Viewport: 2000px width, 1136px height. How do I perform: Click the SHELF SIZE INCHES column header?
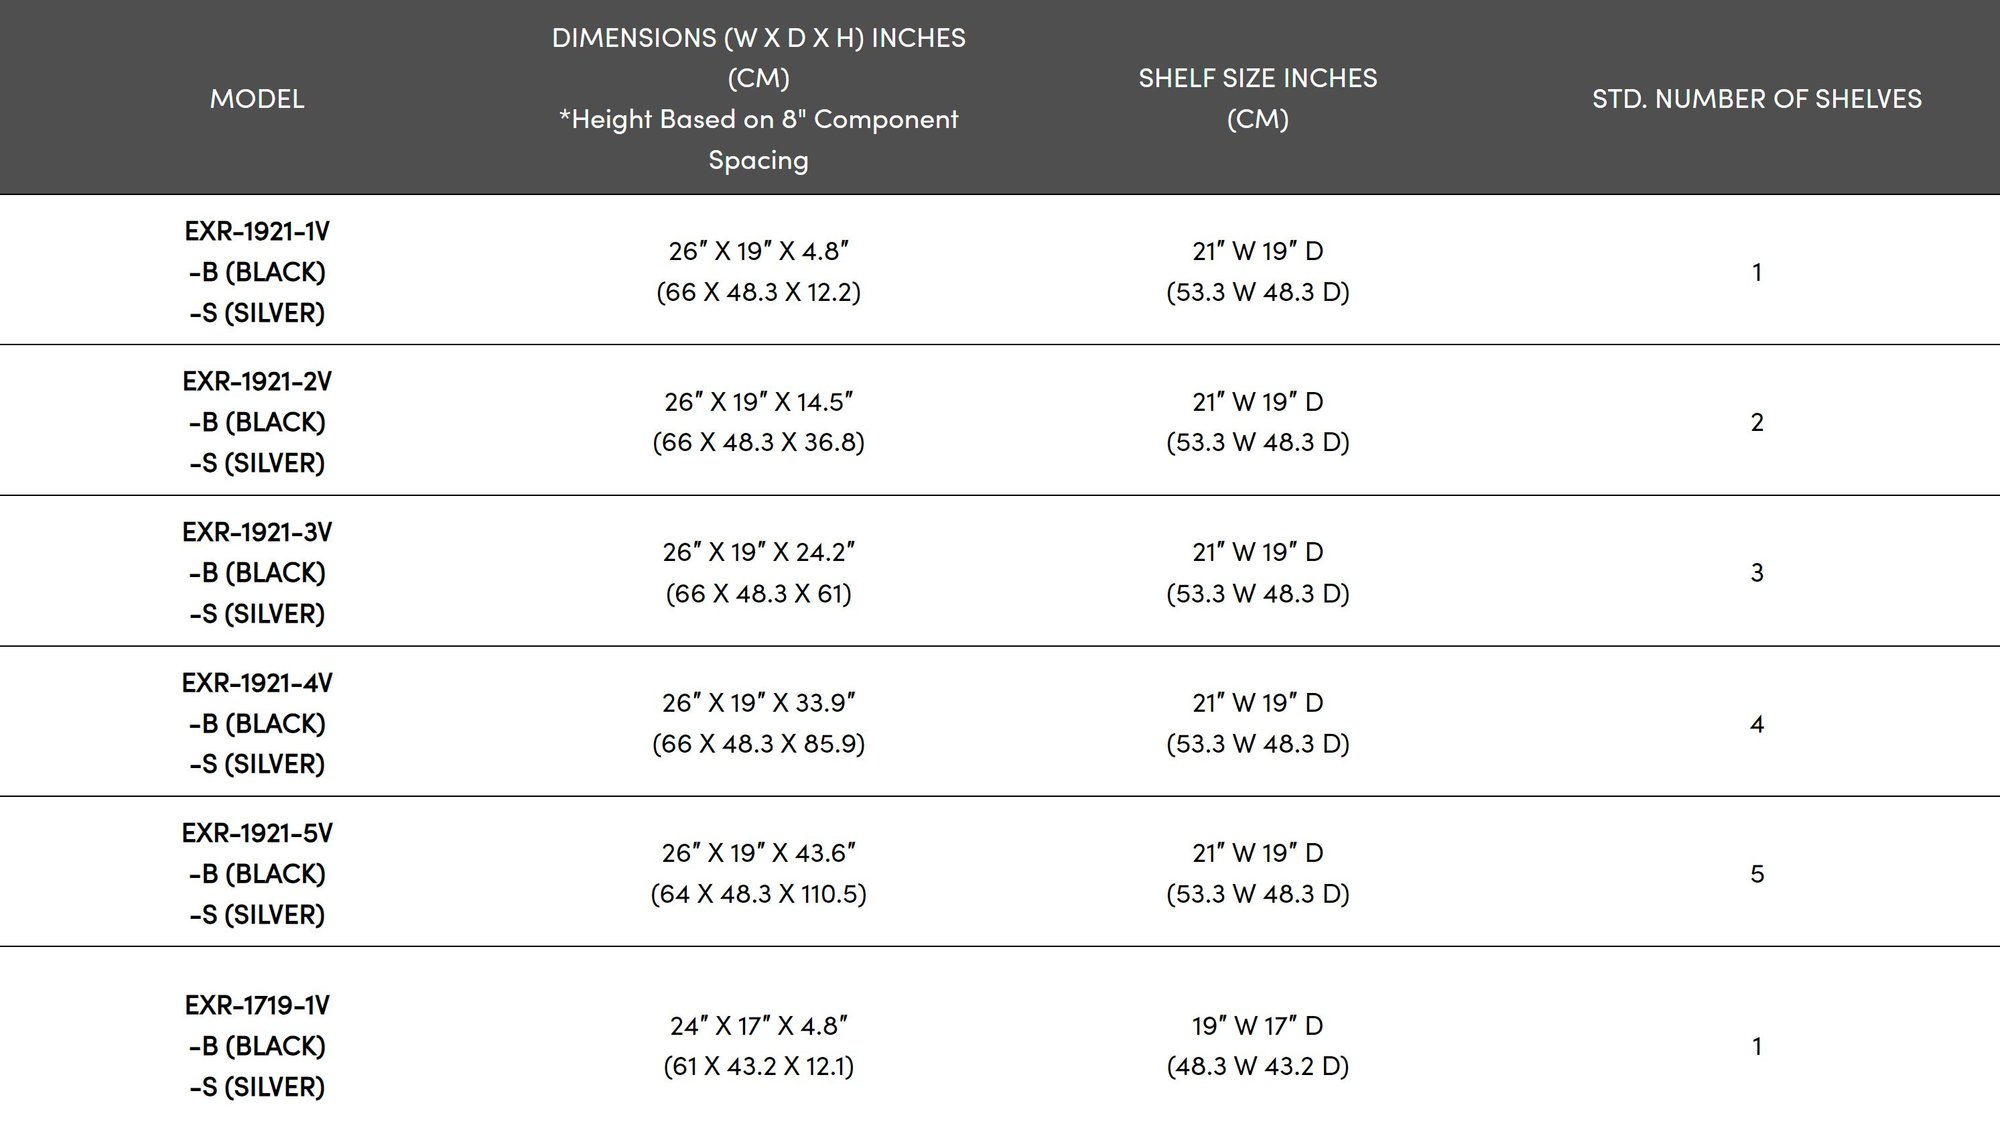point(1257,98)
